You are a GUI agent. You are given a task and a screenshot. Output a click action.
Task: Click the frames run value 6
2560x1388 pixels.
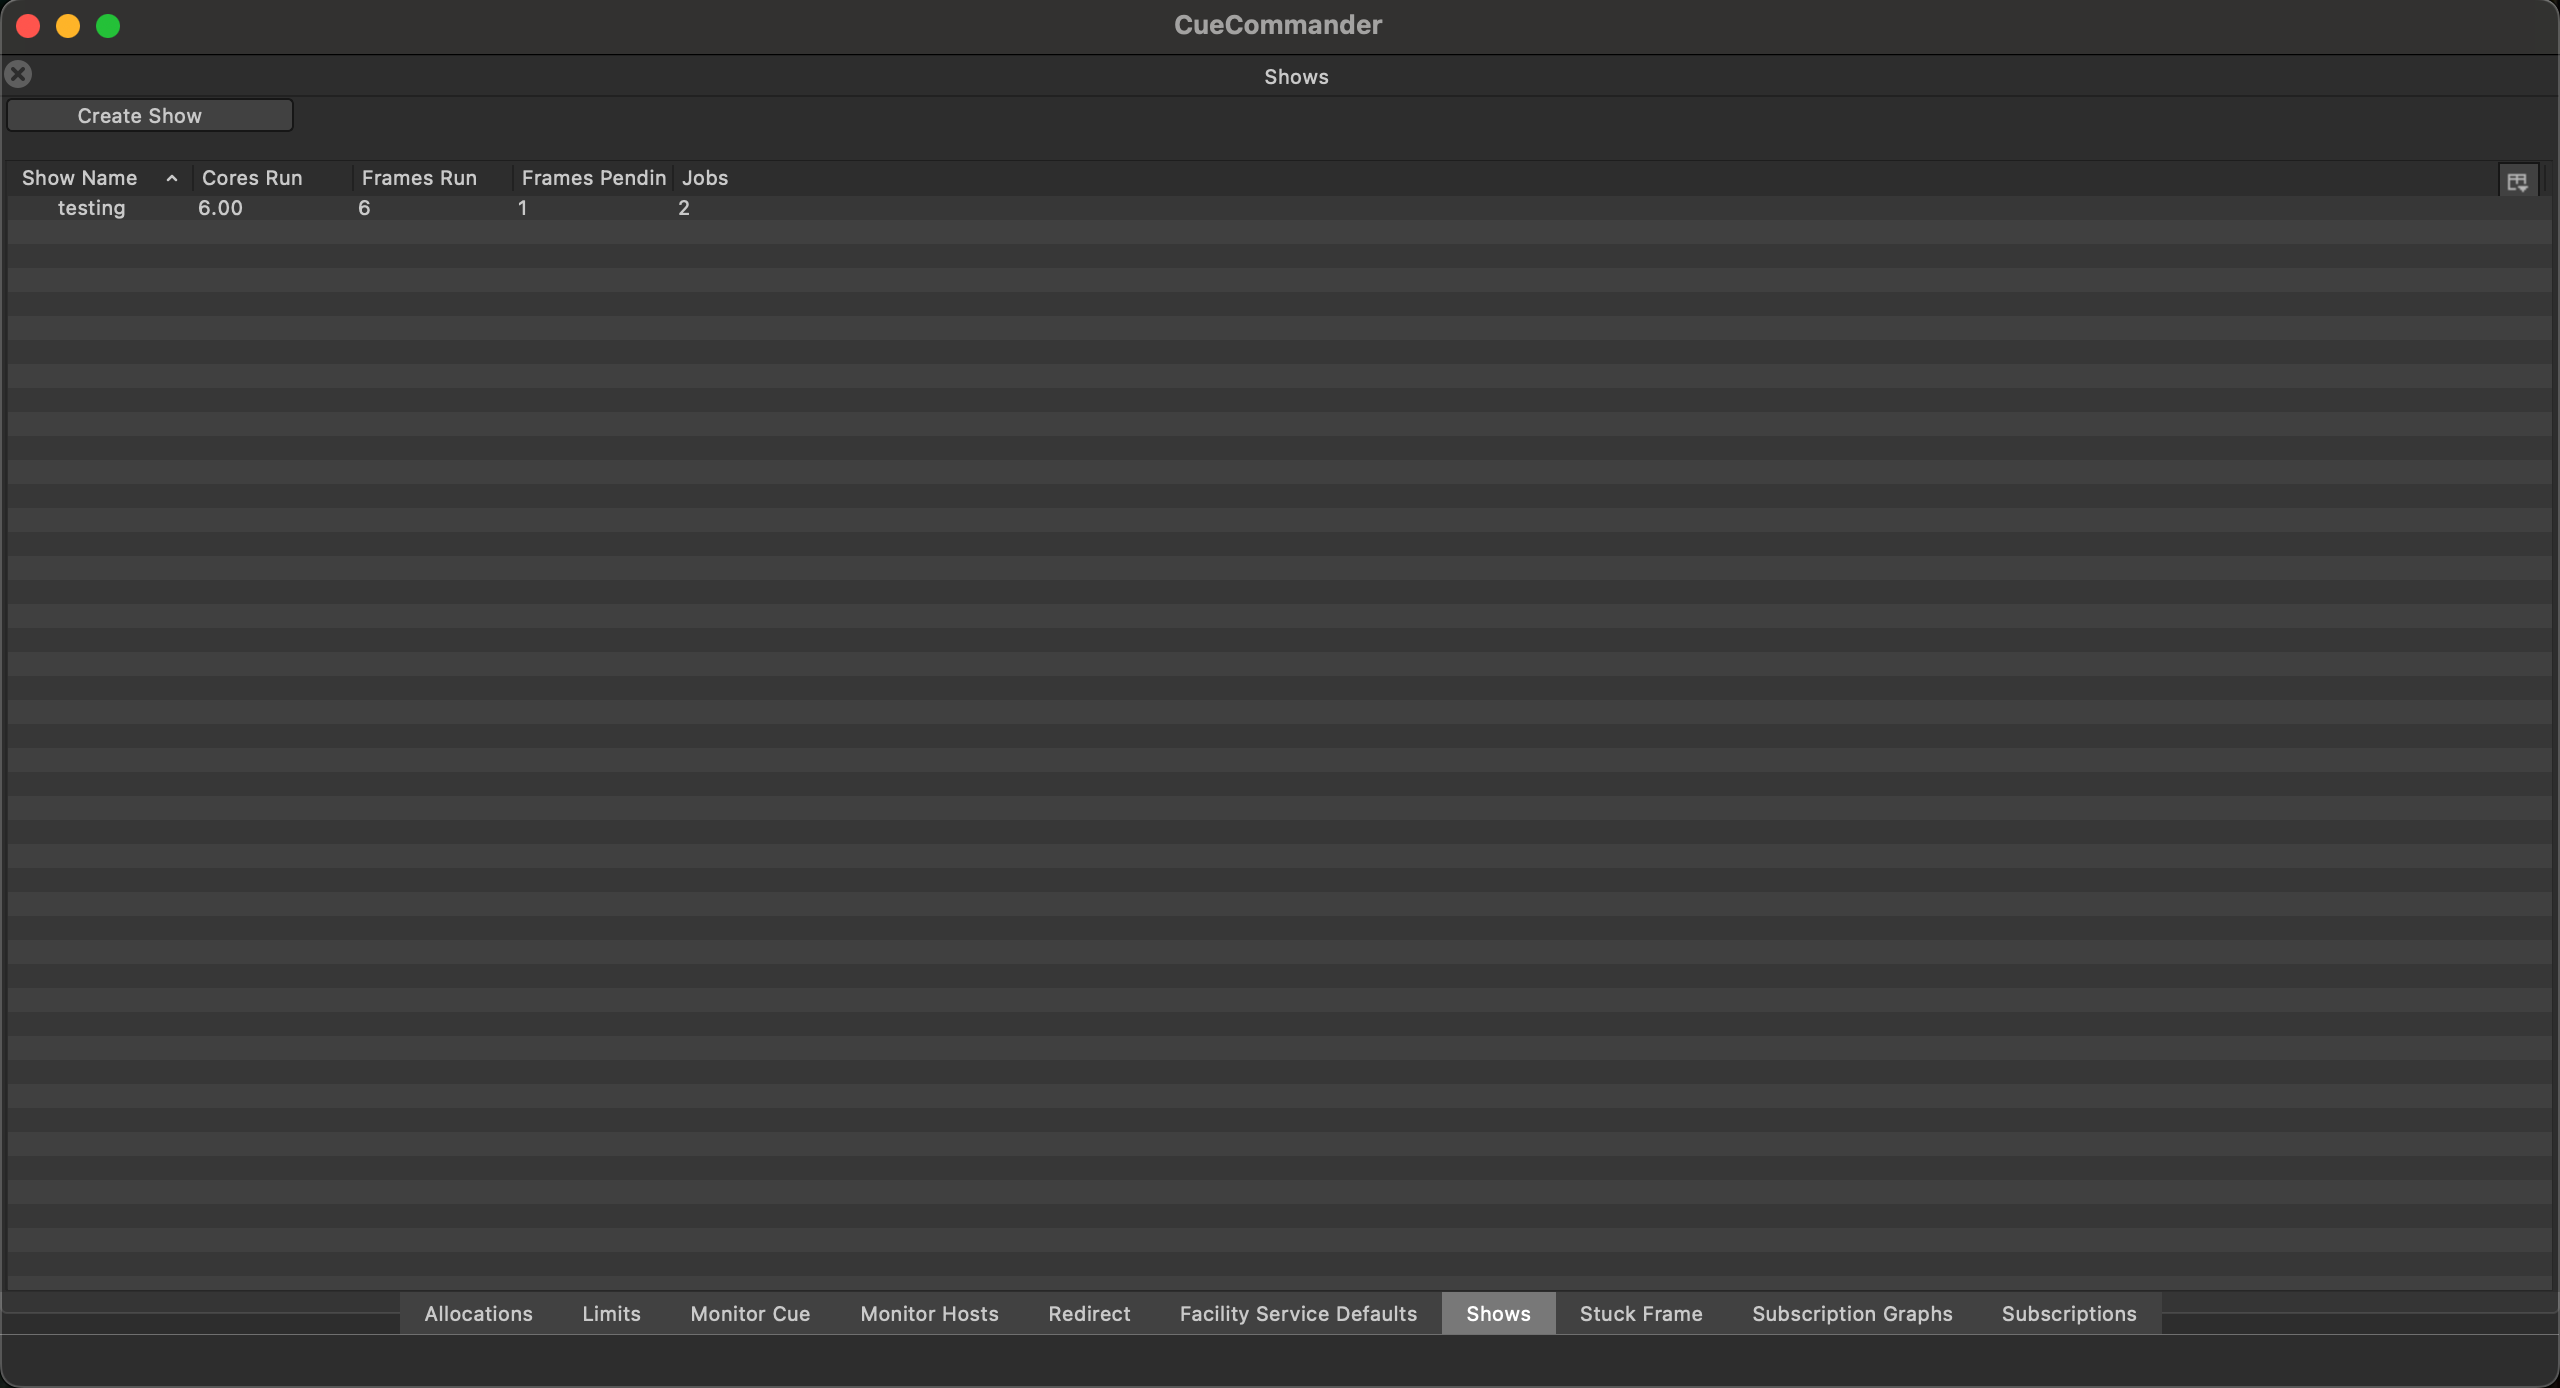(364, 208)
